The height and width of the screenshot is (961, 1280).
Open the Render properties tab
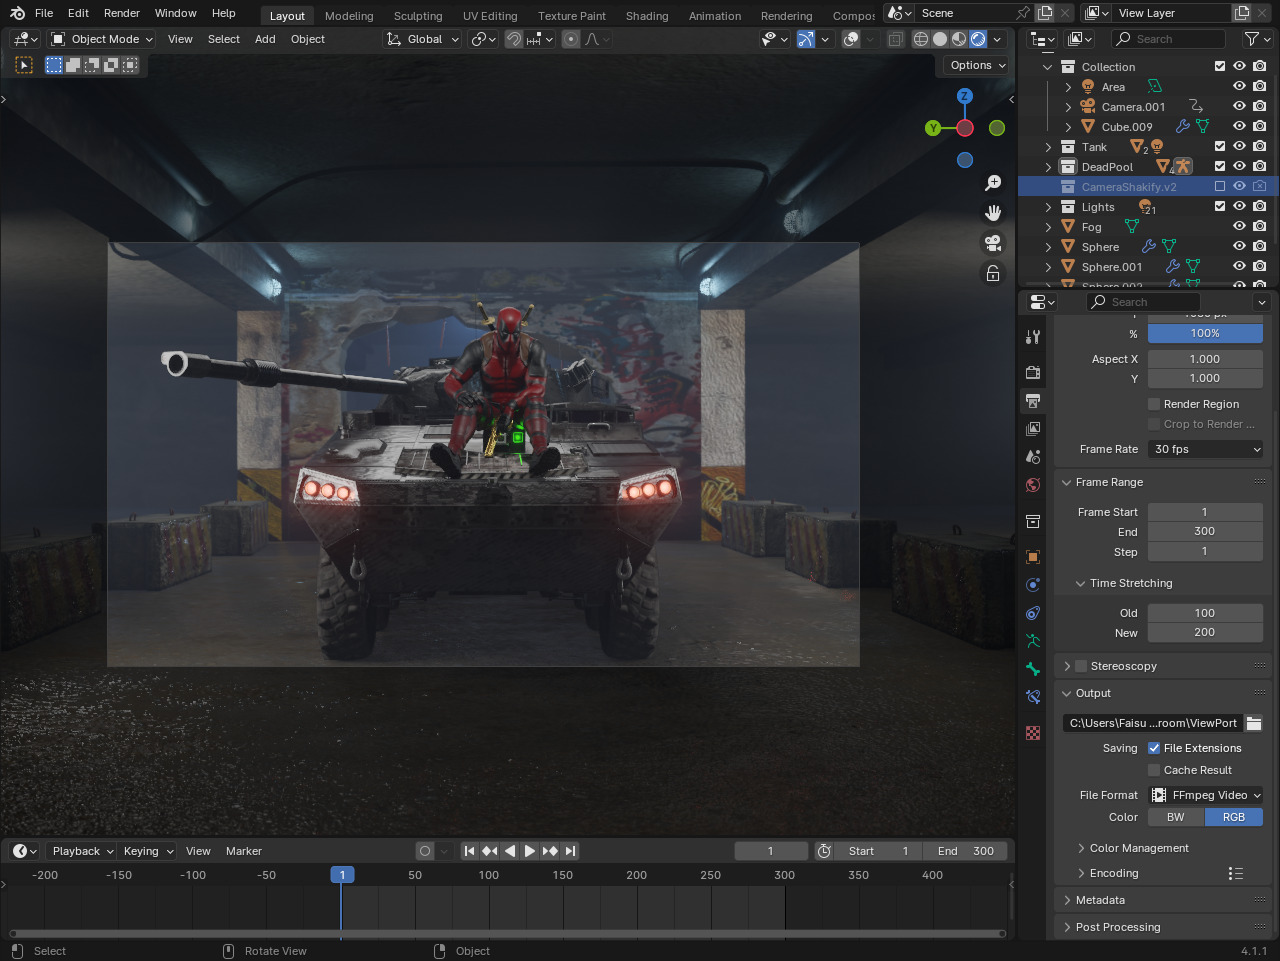pyautogui.click(x=1033, y=372)
